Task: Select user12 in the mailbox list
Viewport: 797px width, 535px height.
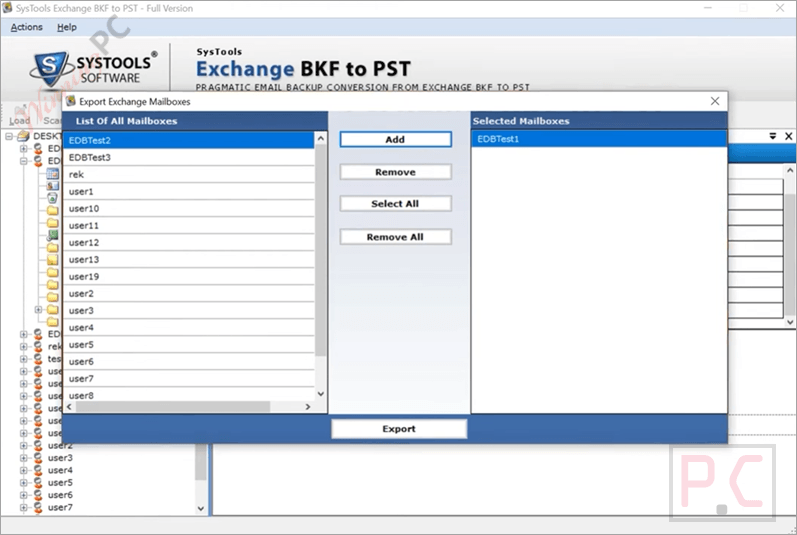Action: click(189, 243)
